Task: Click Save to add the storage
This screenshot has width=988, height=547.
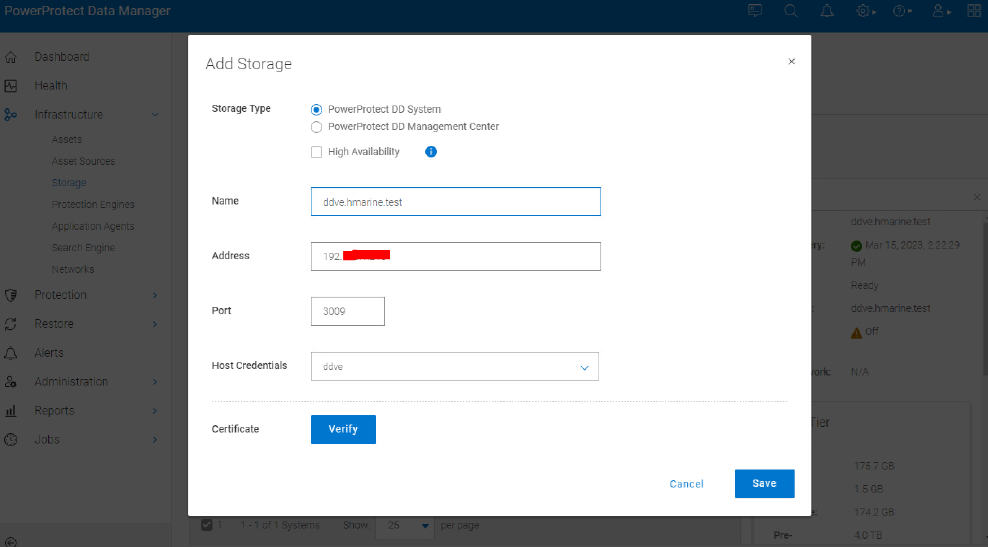Action: click(x=764, y=483)
